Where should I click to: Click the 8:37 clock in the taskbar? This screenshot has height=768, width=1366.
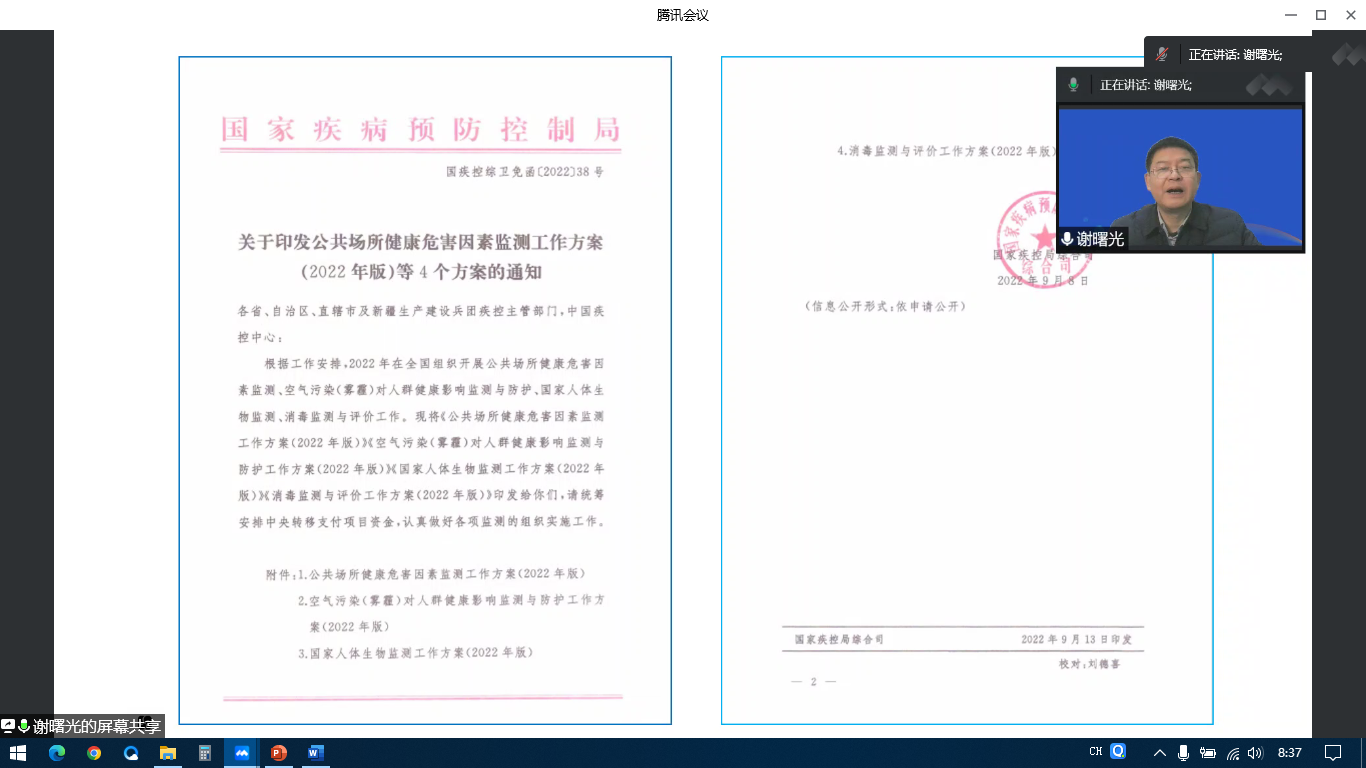click(1290, 753)
